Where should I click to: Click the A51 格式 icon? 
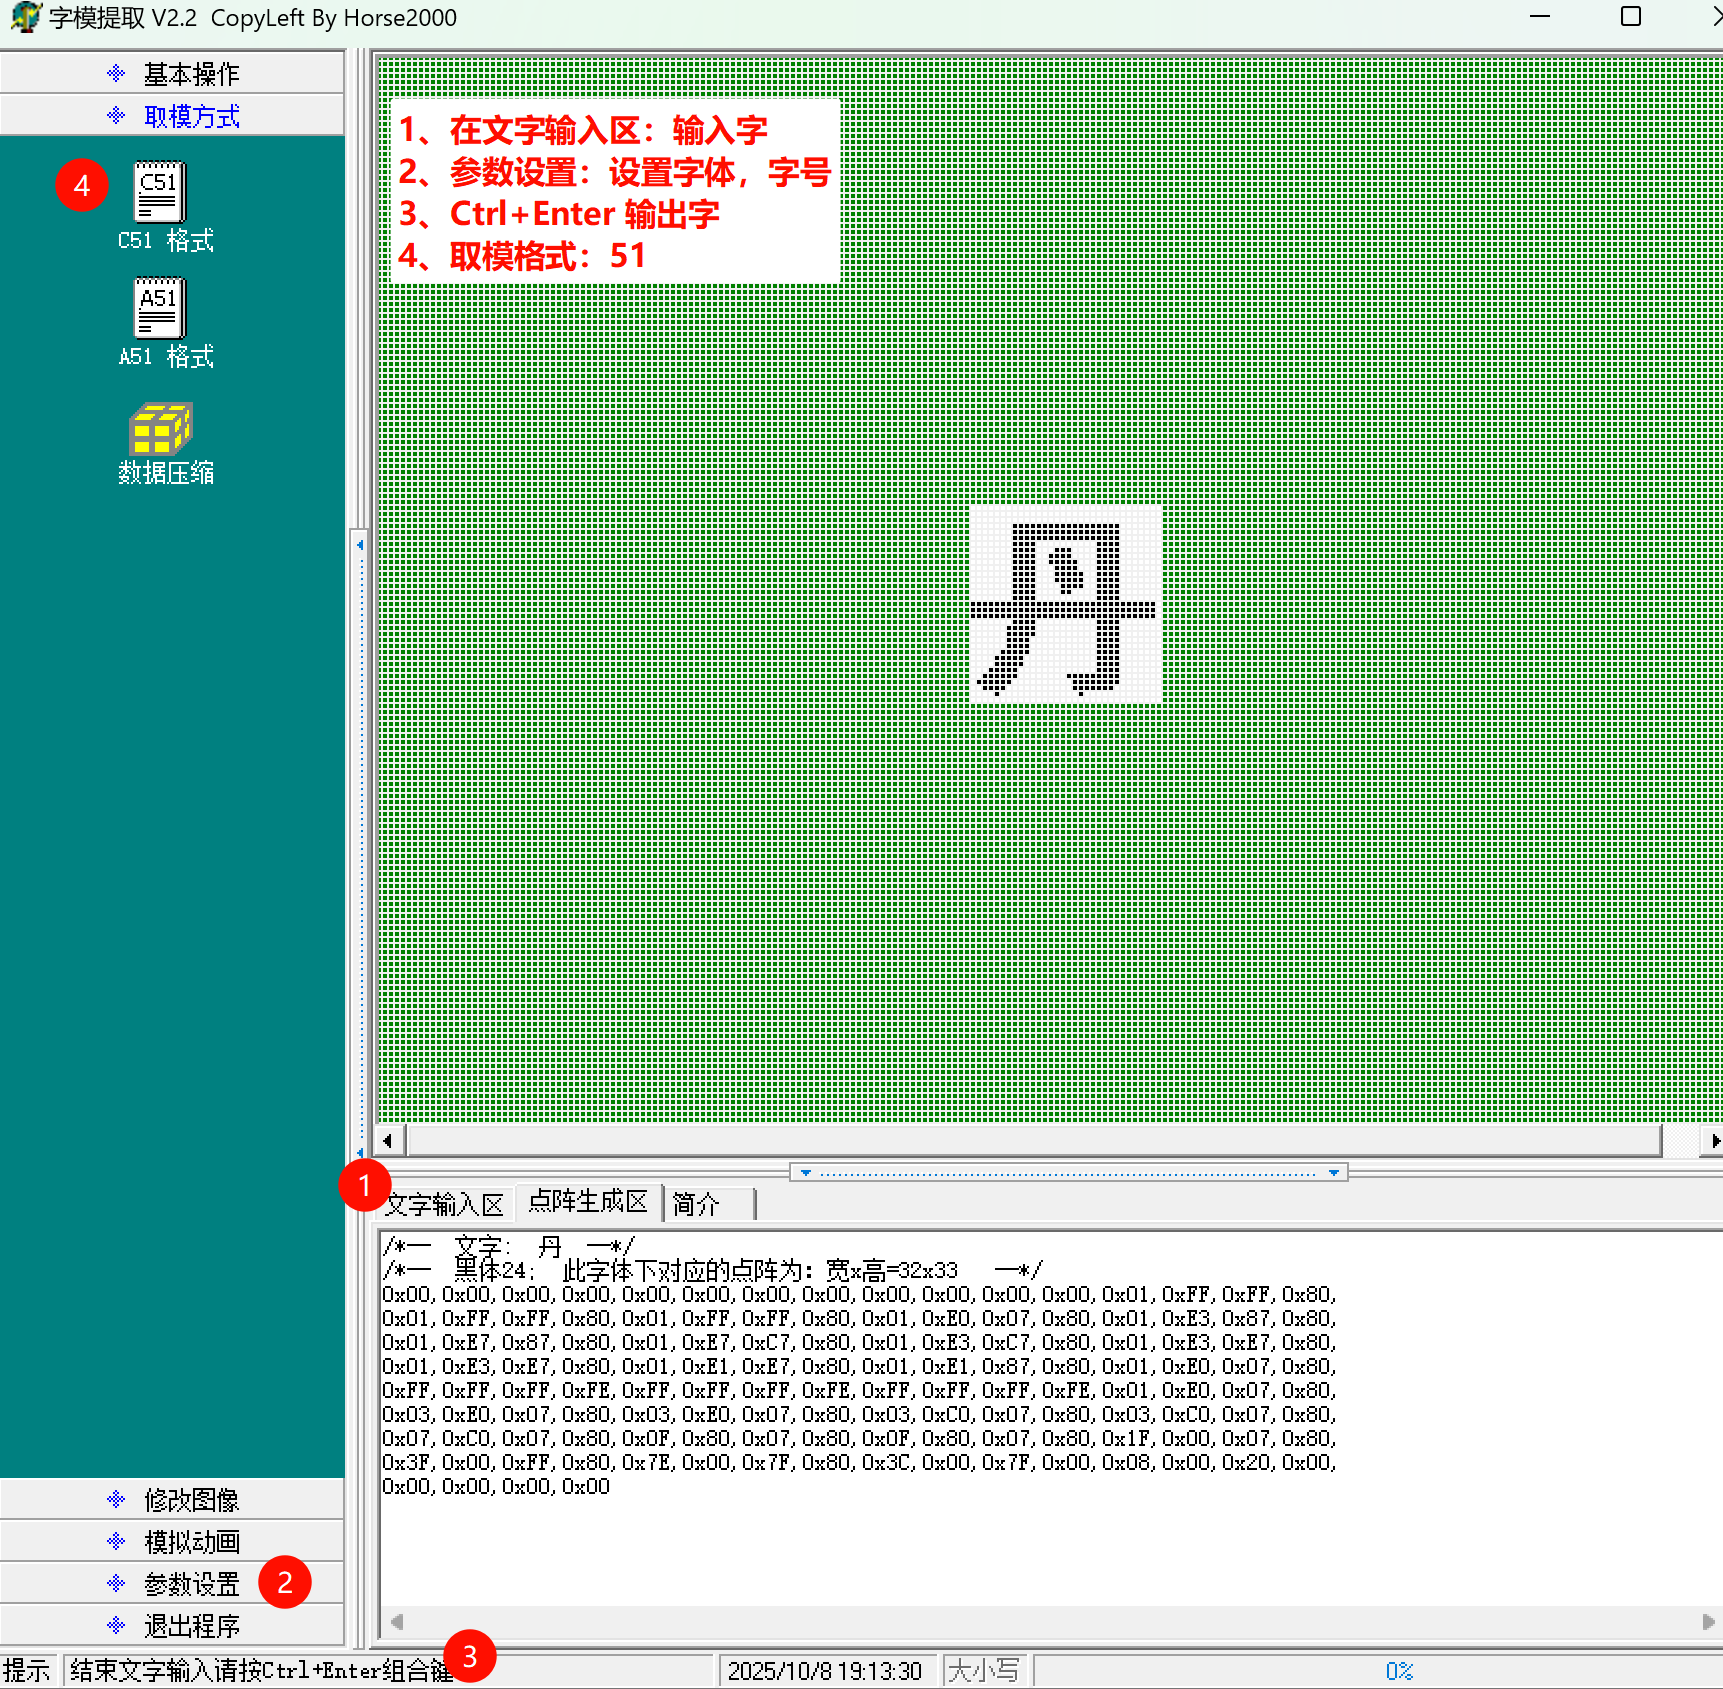[160, 308]
